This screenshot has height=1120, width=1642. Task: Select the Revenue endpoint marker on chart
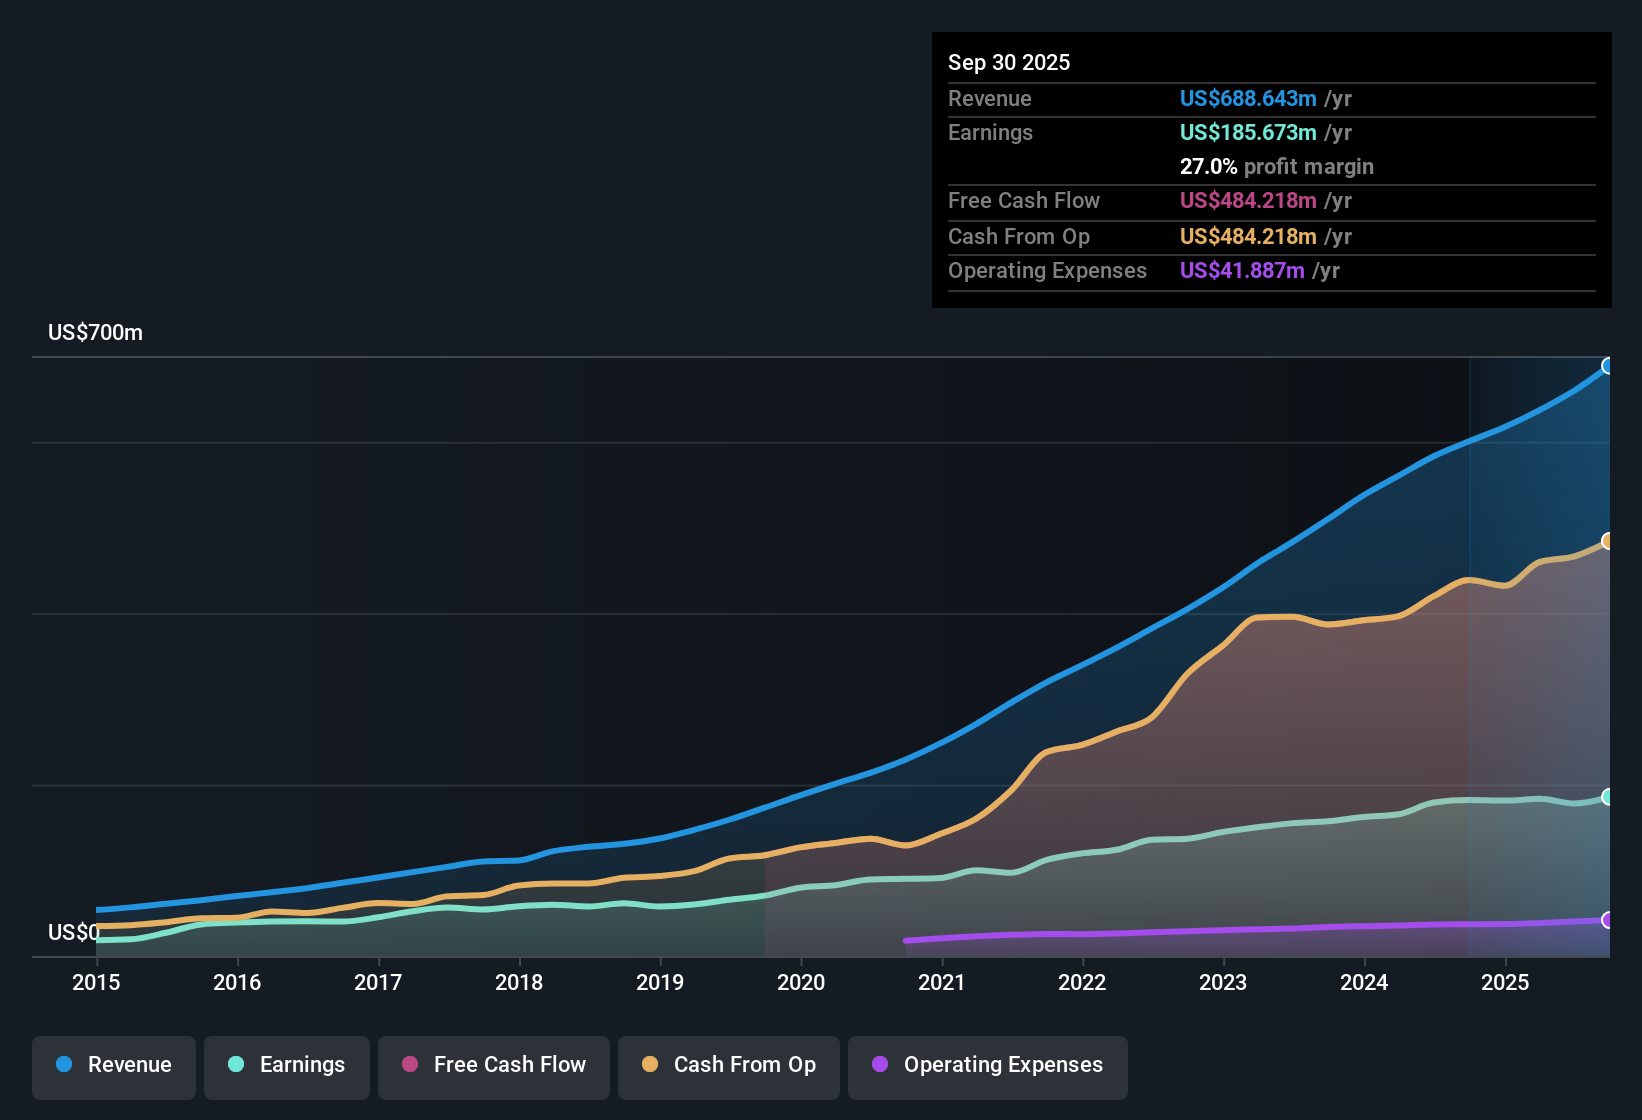[x=1608, y=366]
